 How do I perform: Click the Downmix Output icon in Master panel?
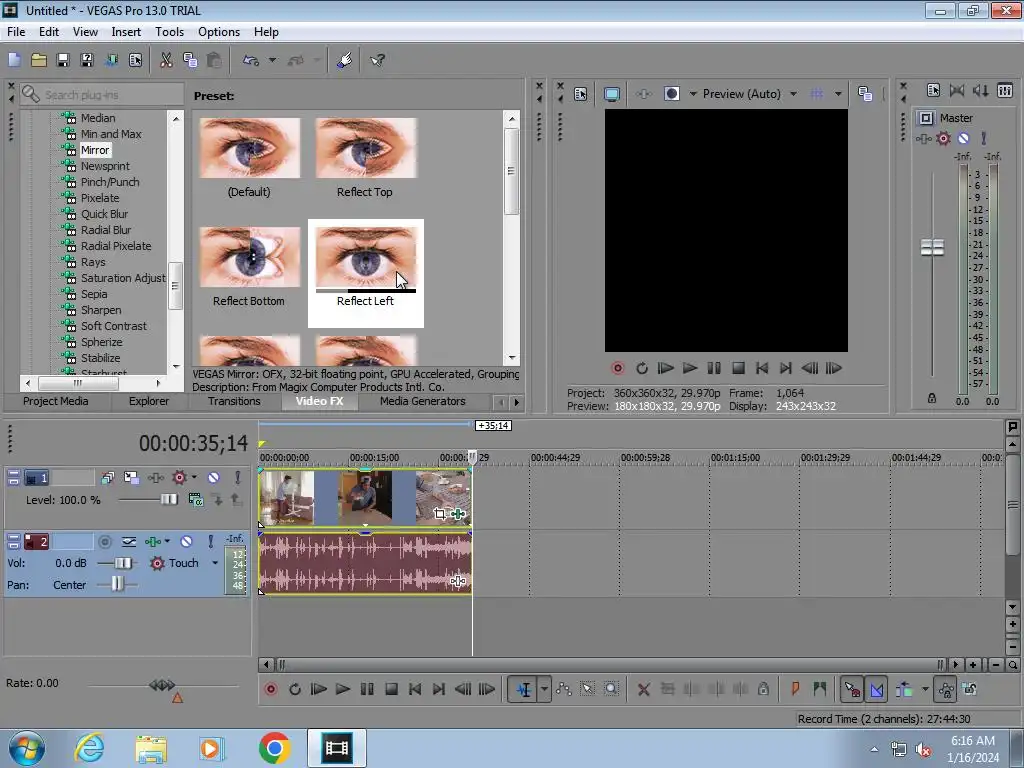point(957,91)
